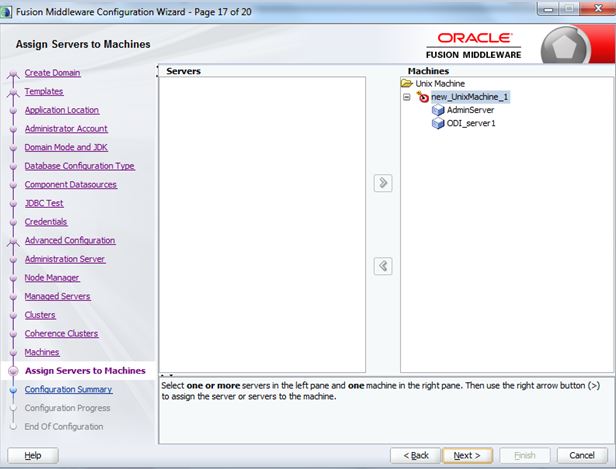Click the current step Assign Servers to Machines

[85, 371]
